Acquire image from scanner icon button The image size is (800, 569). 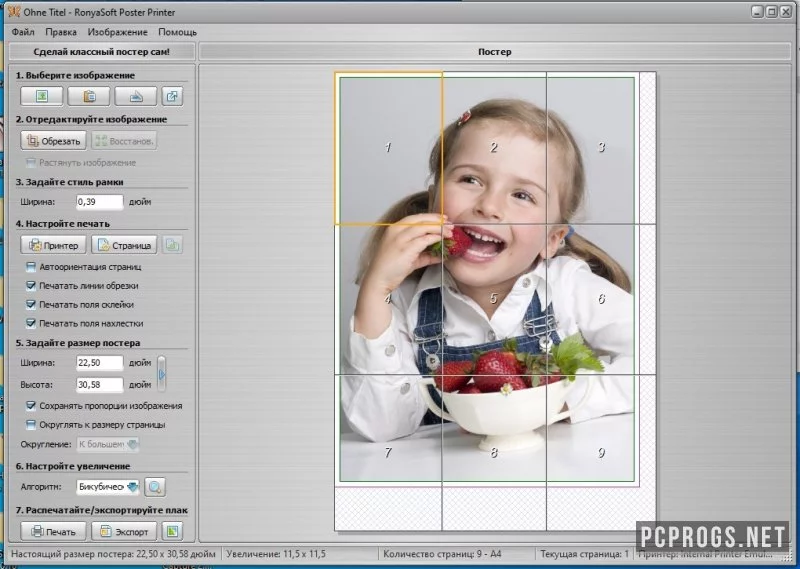click(136, 96)
